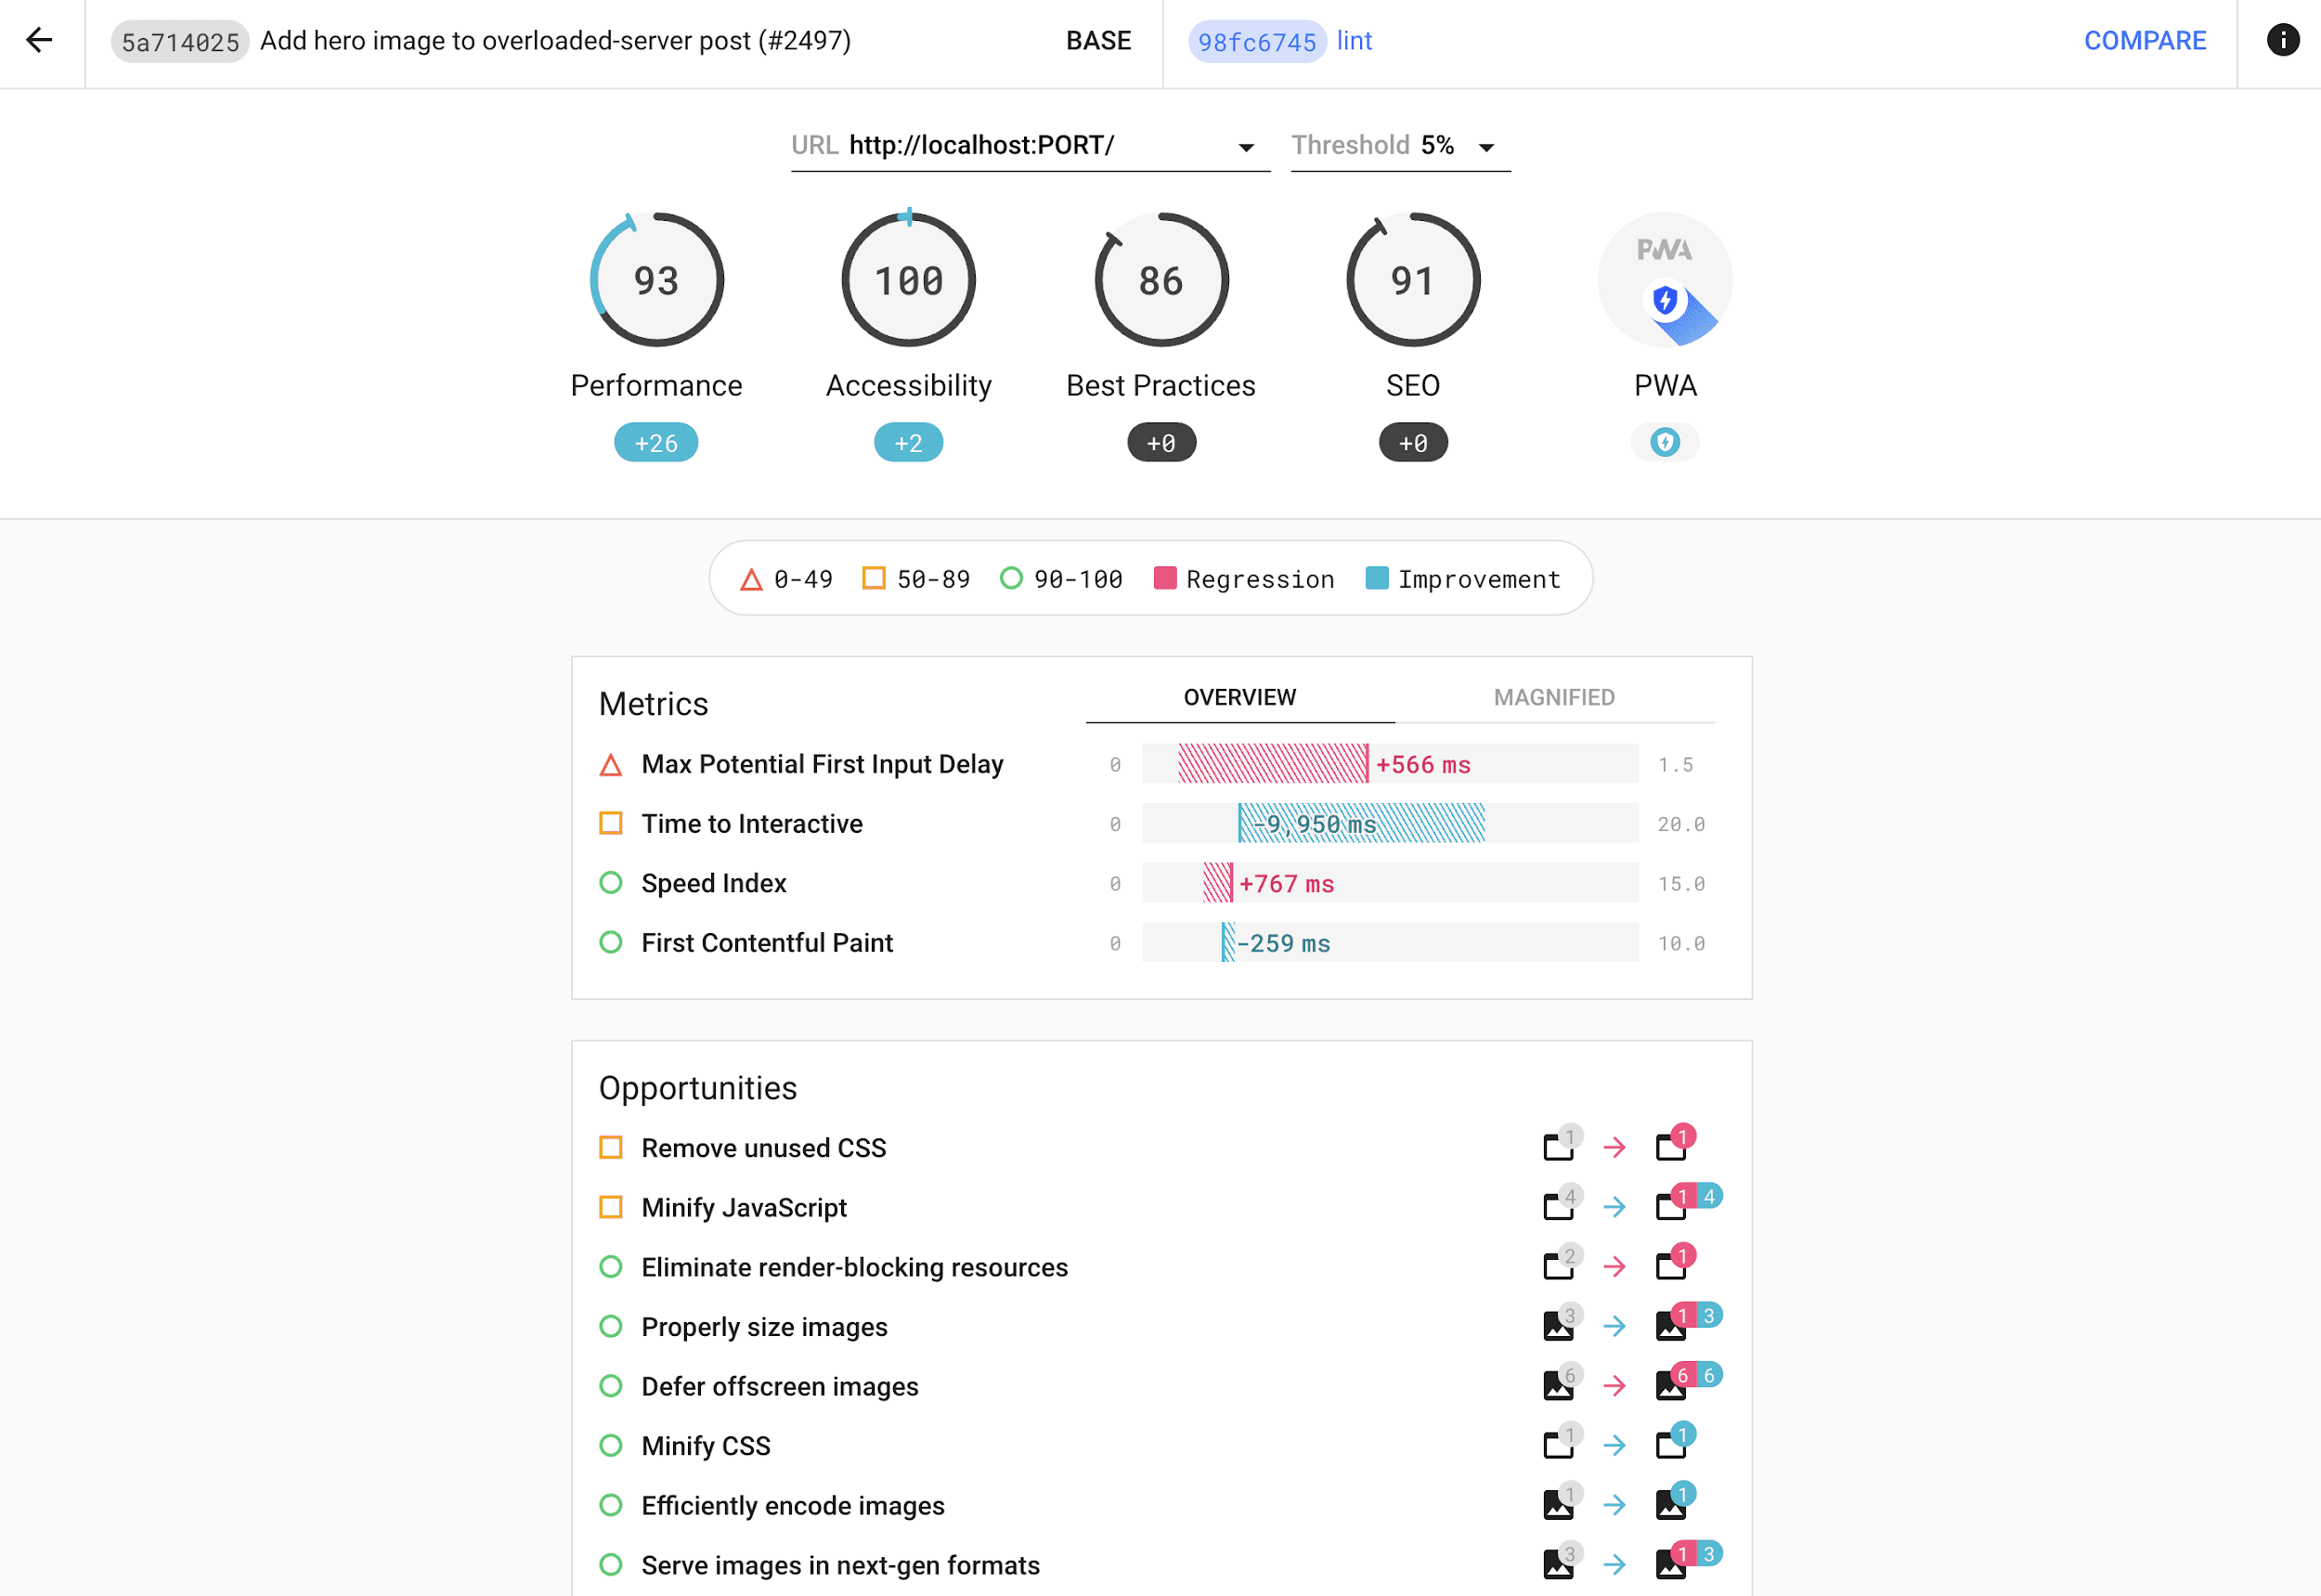The height and width of the screenshot is (1596, 2321).
Task: Click the First Contentful Paint metric row
Action: 1159,943
